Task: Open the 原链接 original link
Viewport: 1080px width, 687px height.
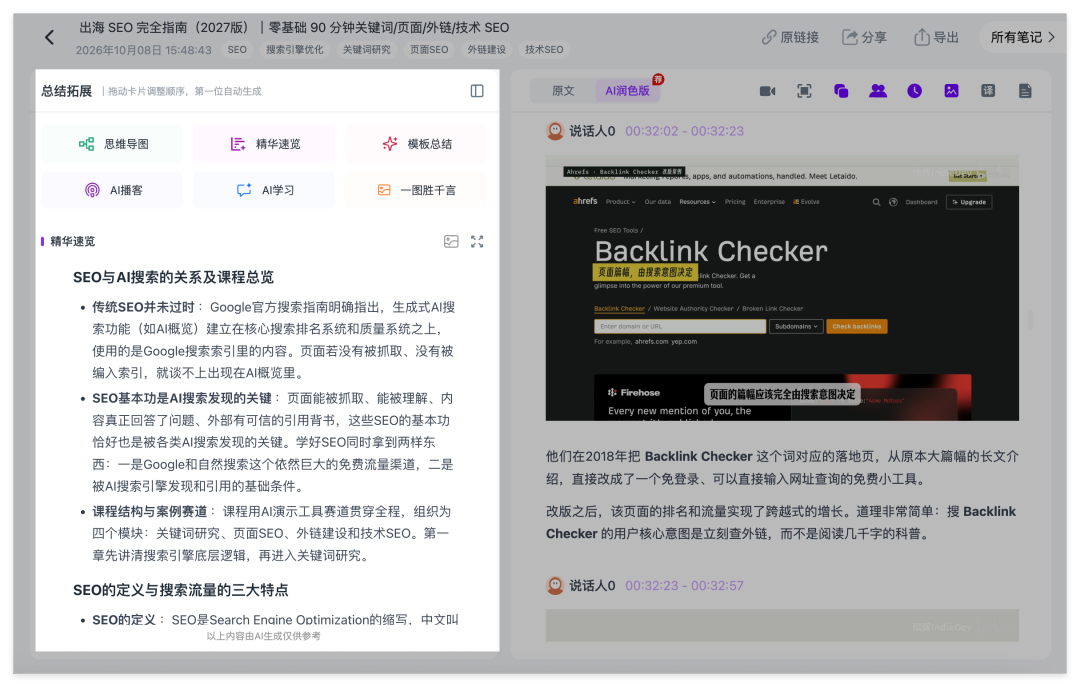Action: pyautogui.click(x=790, y=37)
